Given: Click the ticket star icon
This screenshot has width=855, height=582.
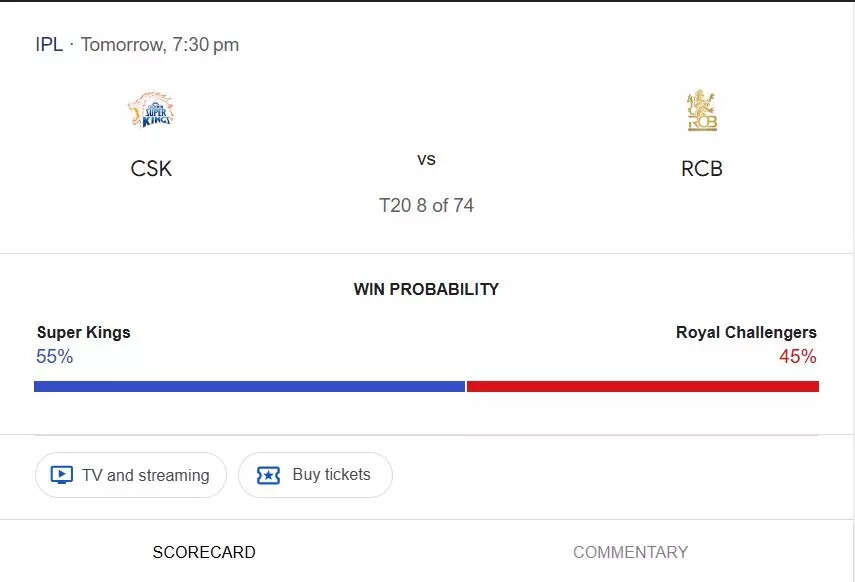Looking at the screenshot, I should click(x=268, y=475).
